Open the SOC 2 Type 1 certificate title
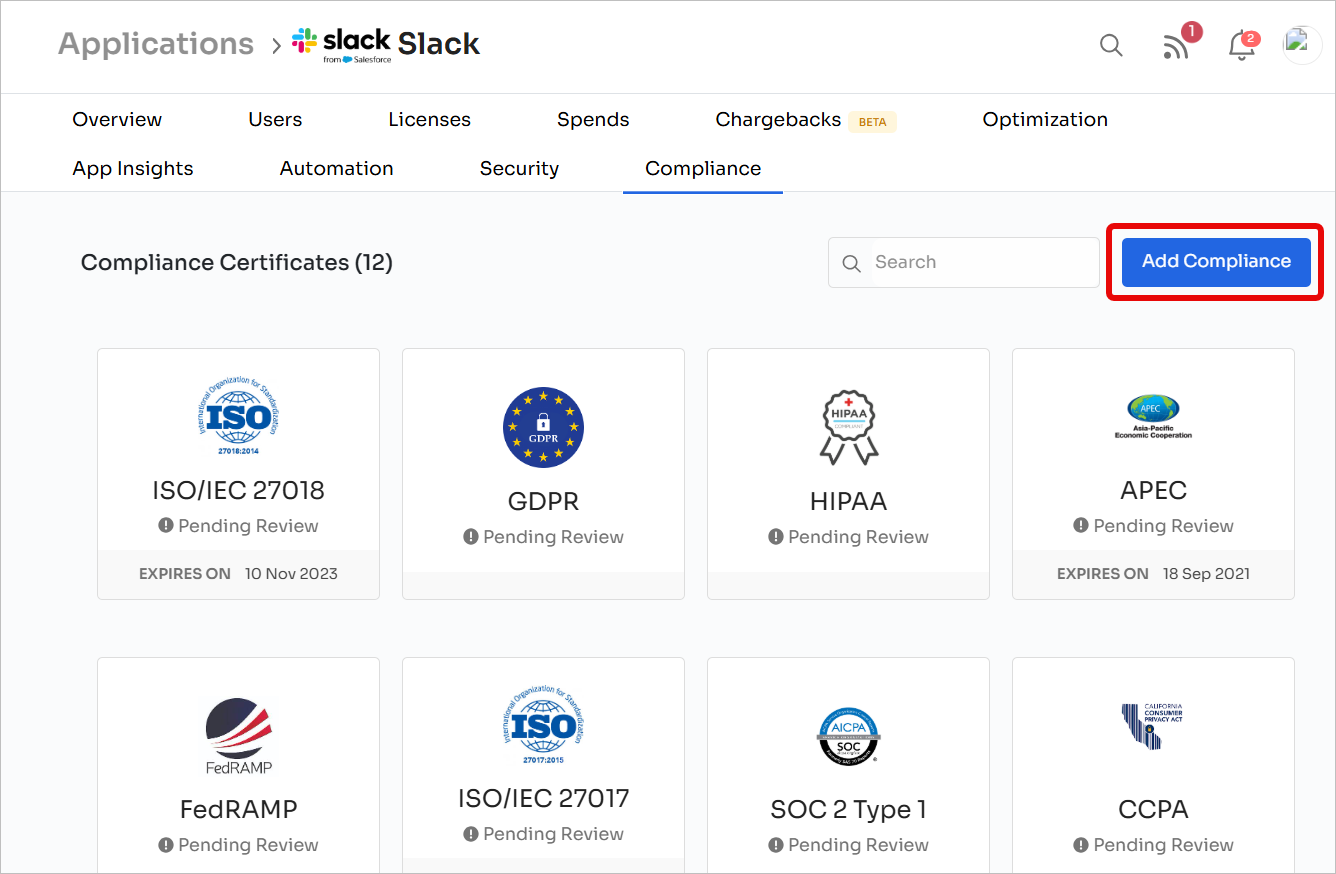 click(848, 809)
